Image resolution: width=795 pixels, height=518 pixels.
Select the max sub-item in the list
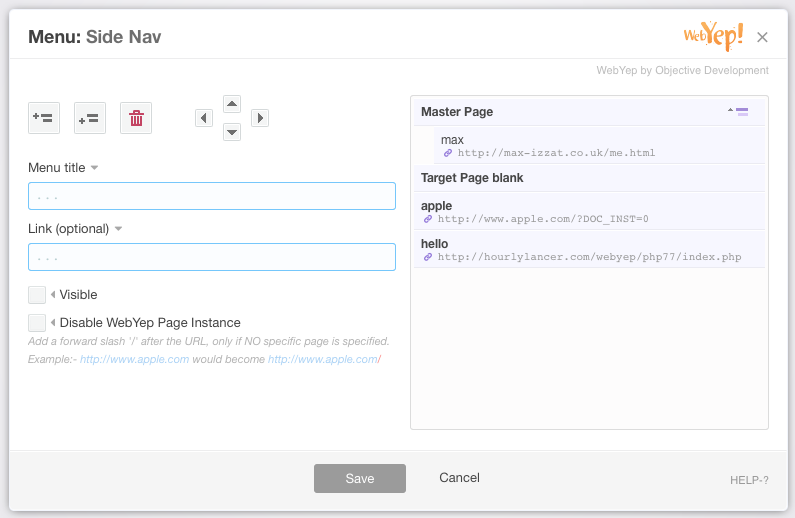click(599, 145)
